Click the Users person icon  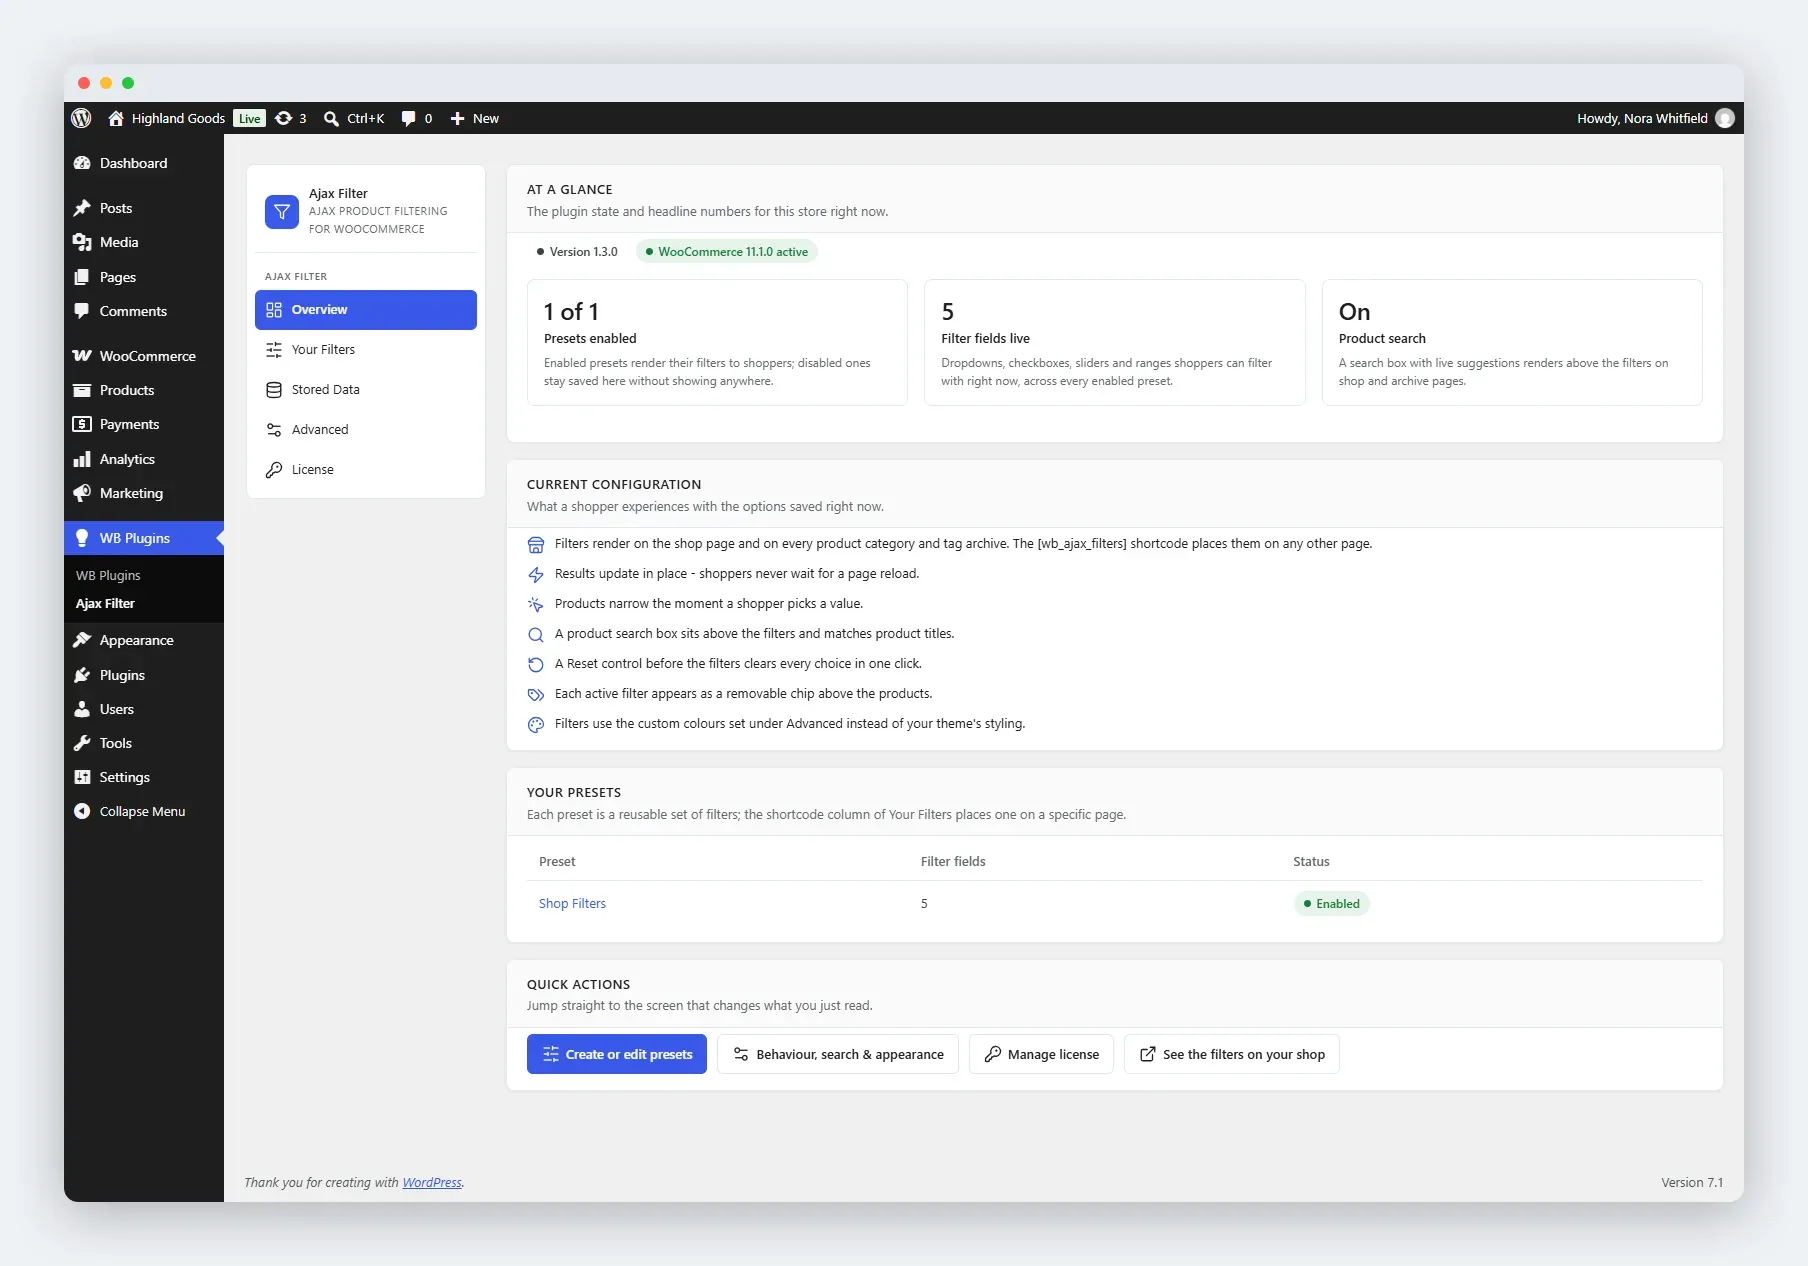pos(82,709)
